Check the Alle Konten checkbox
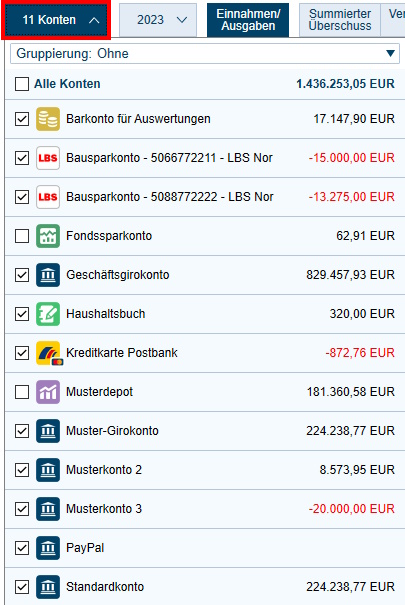This screenshot has height=605, width=405. point(22,84)
